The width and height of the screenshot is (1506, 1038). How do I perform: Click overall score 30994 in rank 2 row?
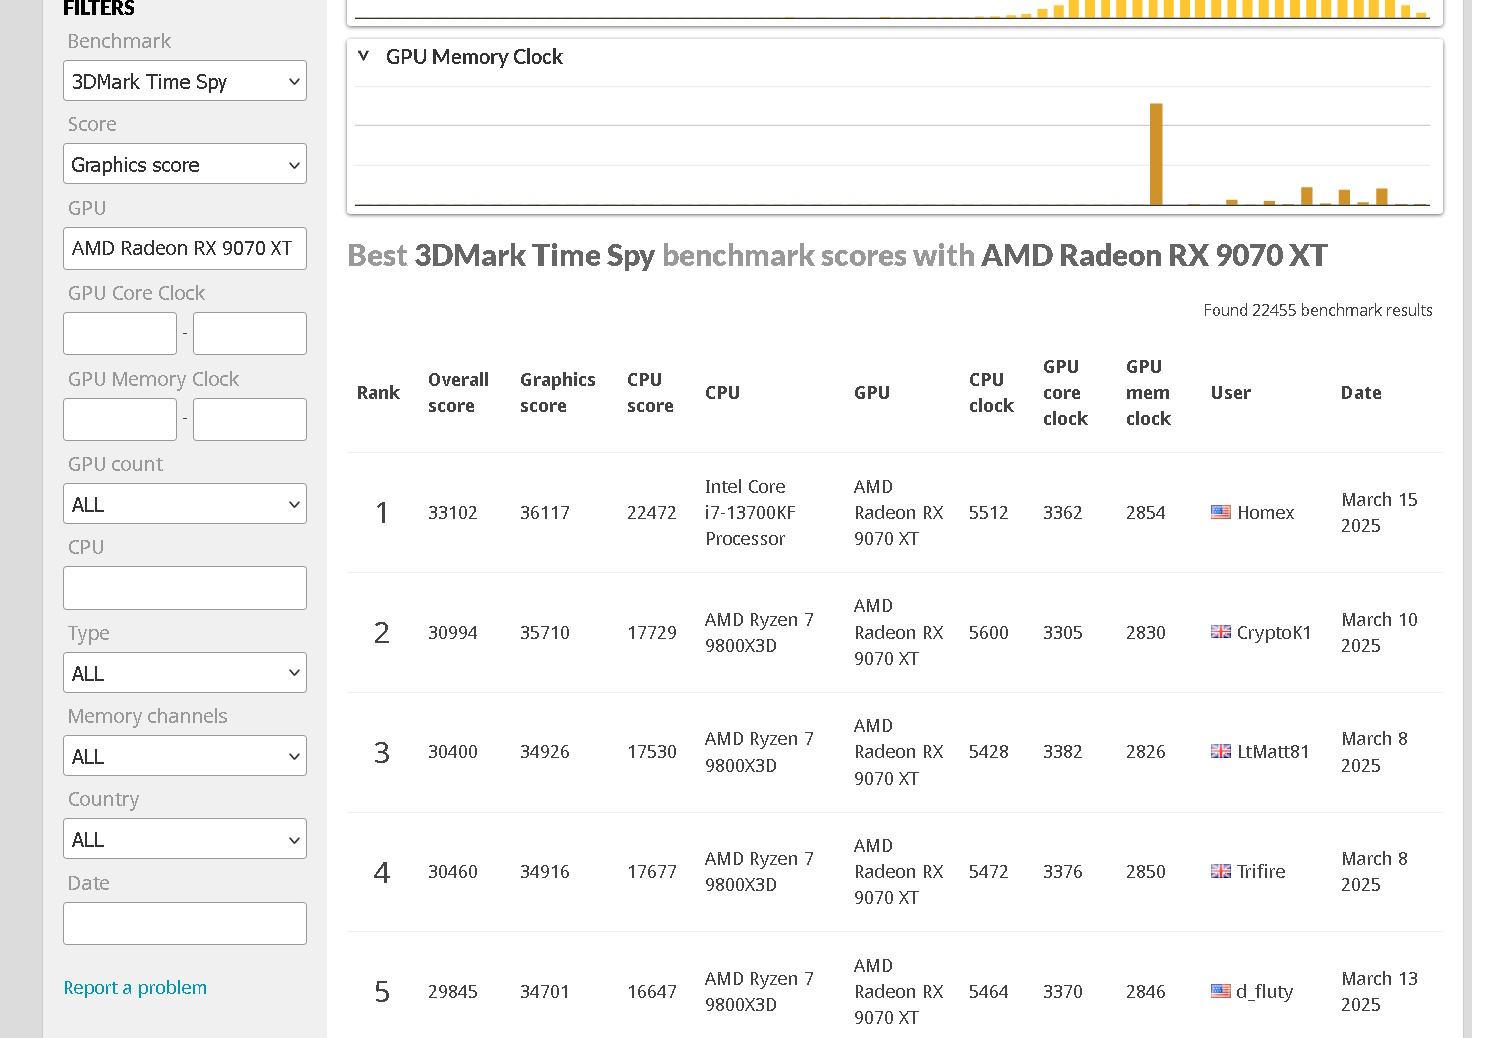coord(453,632)
